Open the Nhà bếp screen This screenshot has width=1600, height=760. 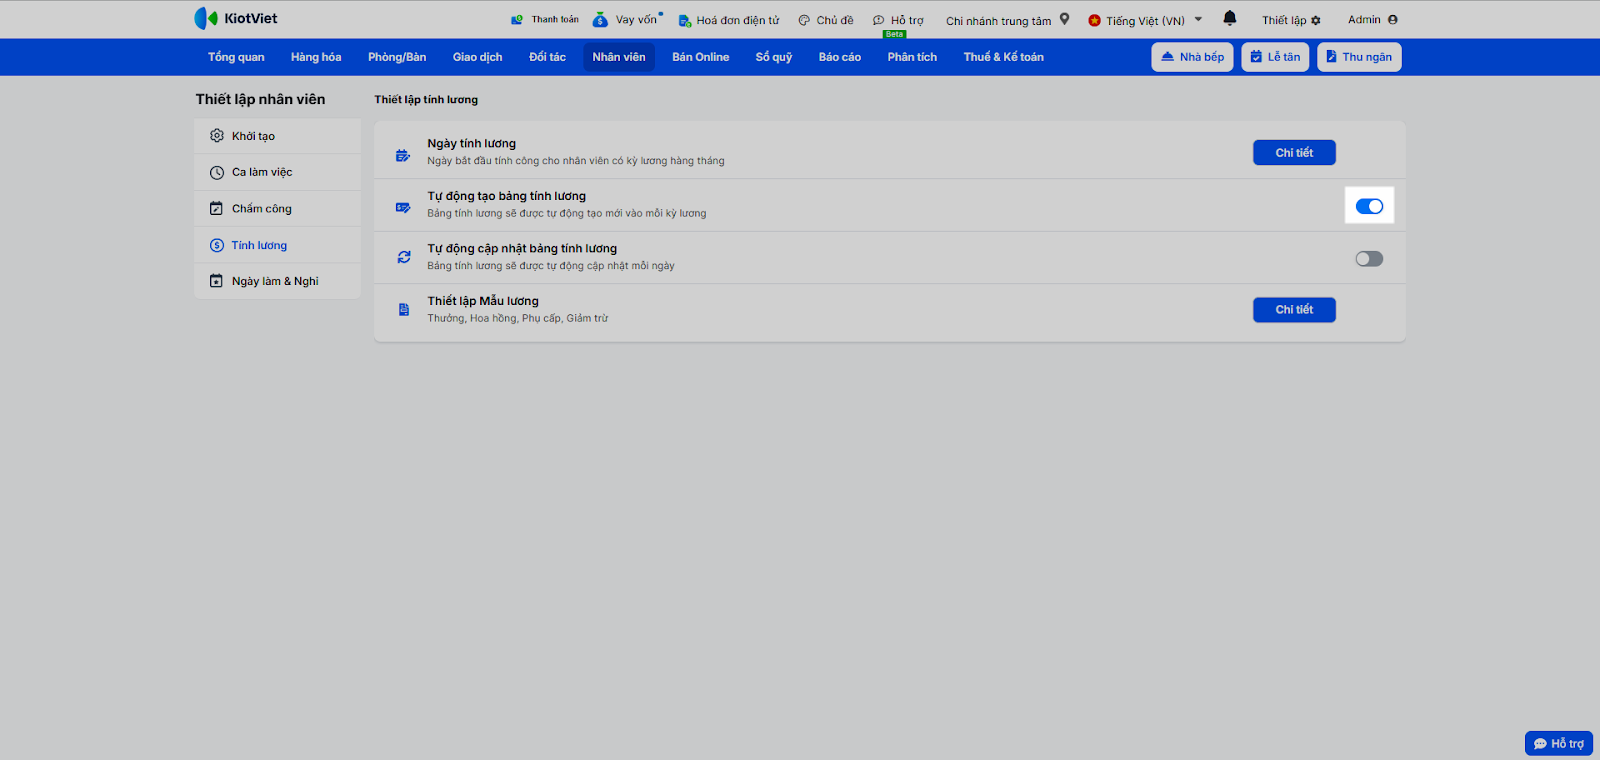tap(1192, 57)
